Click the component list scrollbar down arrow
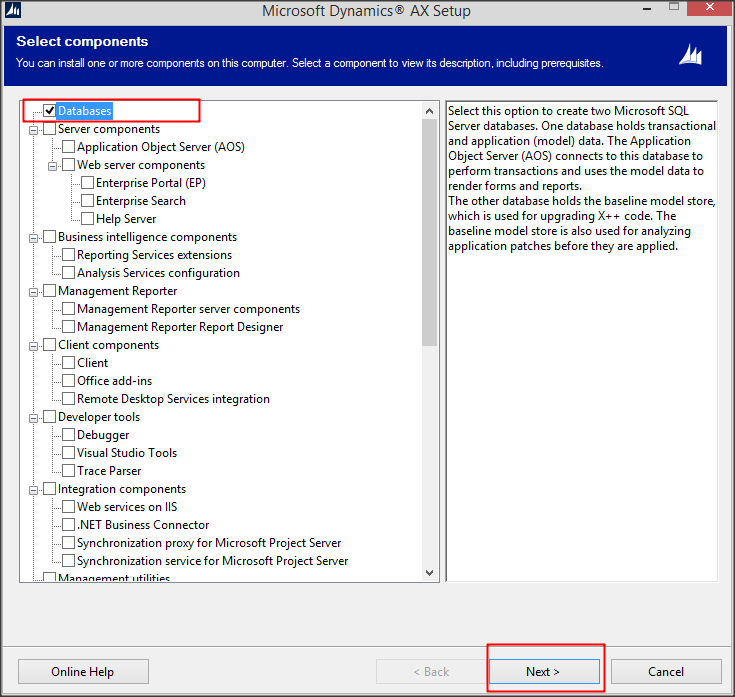 tap(429, 572)
